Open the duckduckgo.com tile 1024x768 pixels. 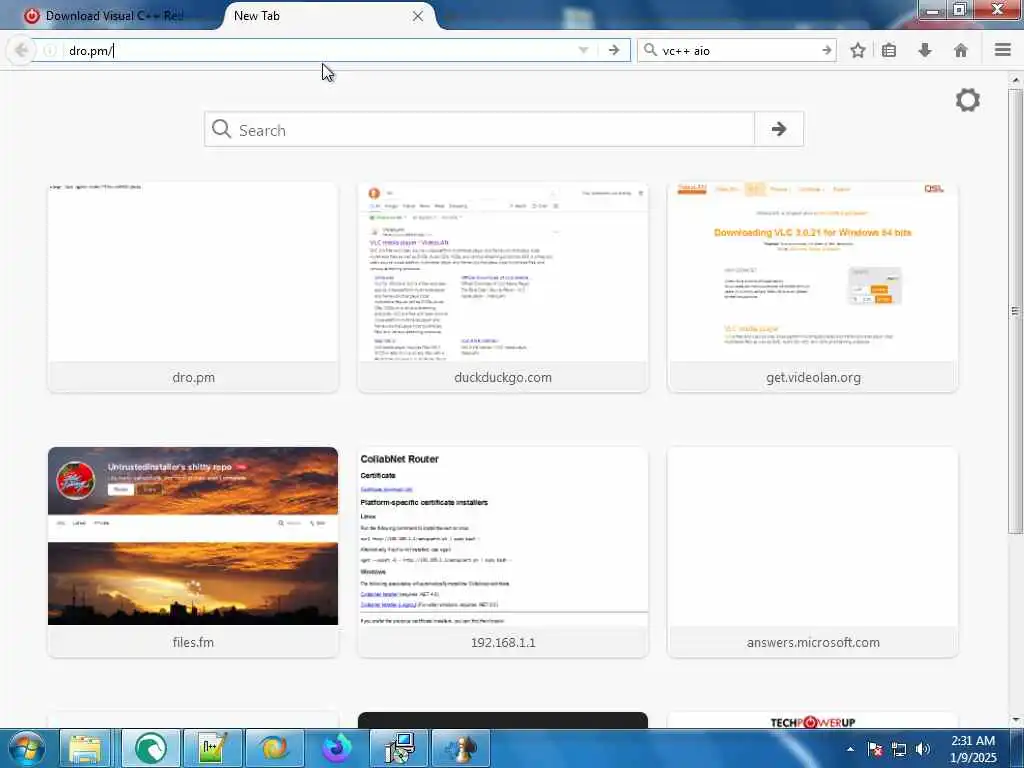503,288
